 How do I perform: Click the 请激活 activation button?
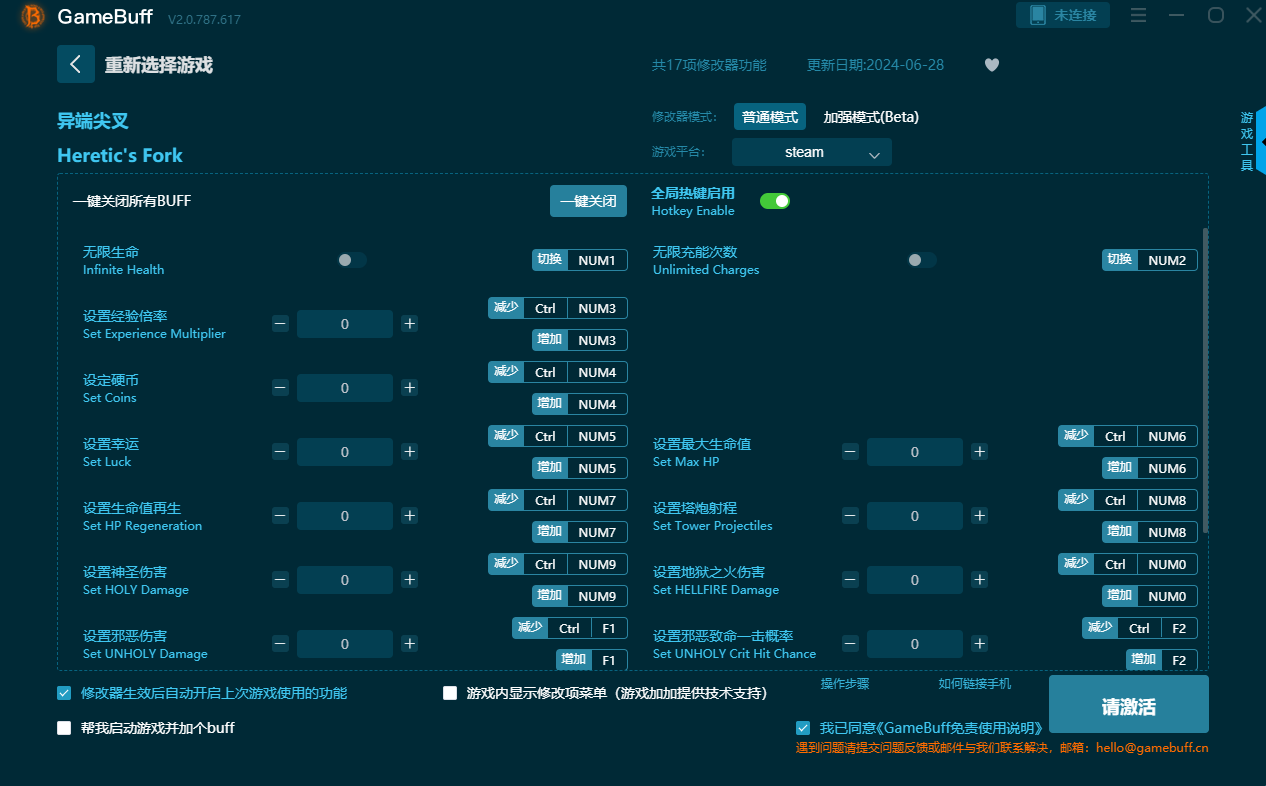tap(1126, 705)
